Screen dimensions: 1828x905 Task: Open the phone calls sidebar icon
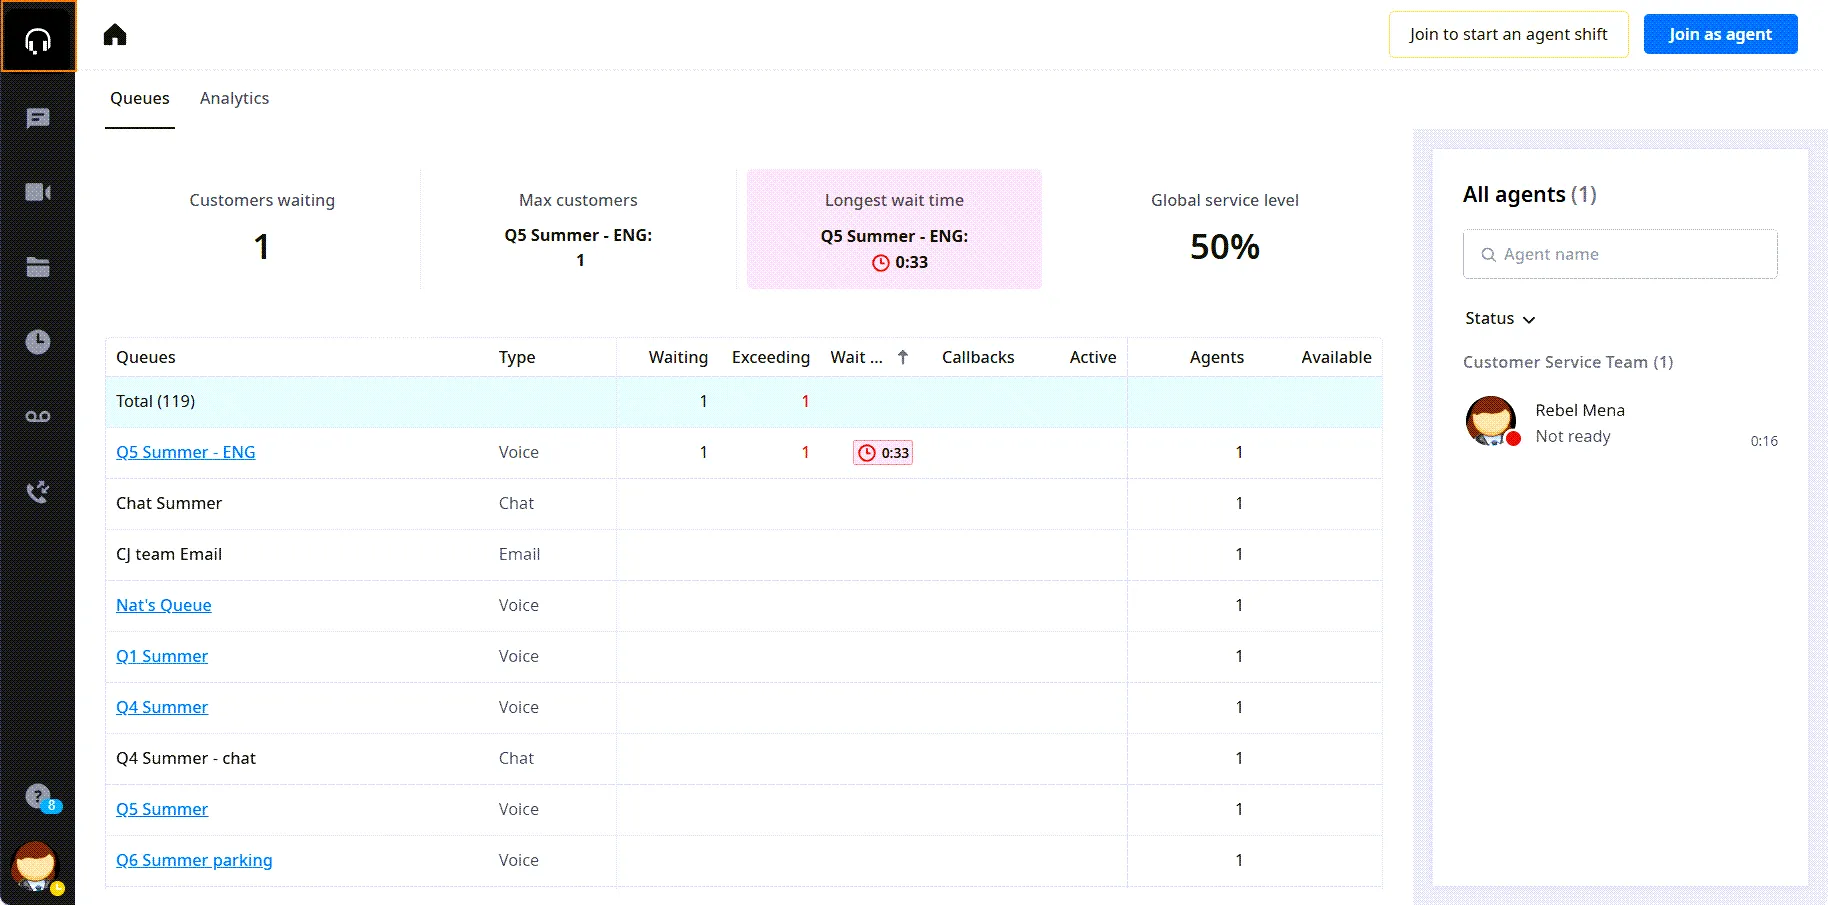coord(38,491)
